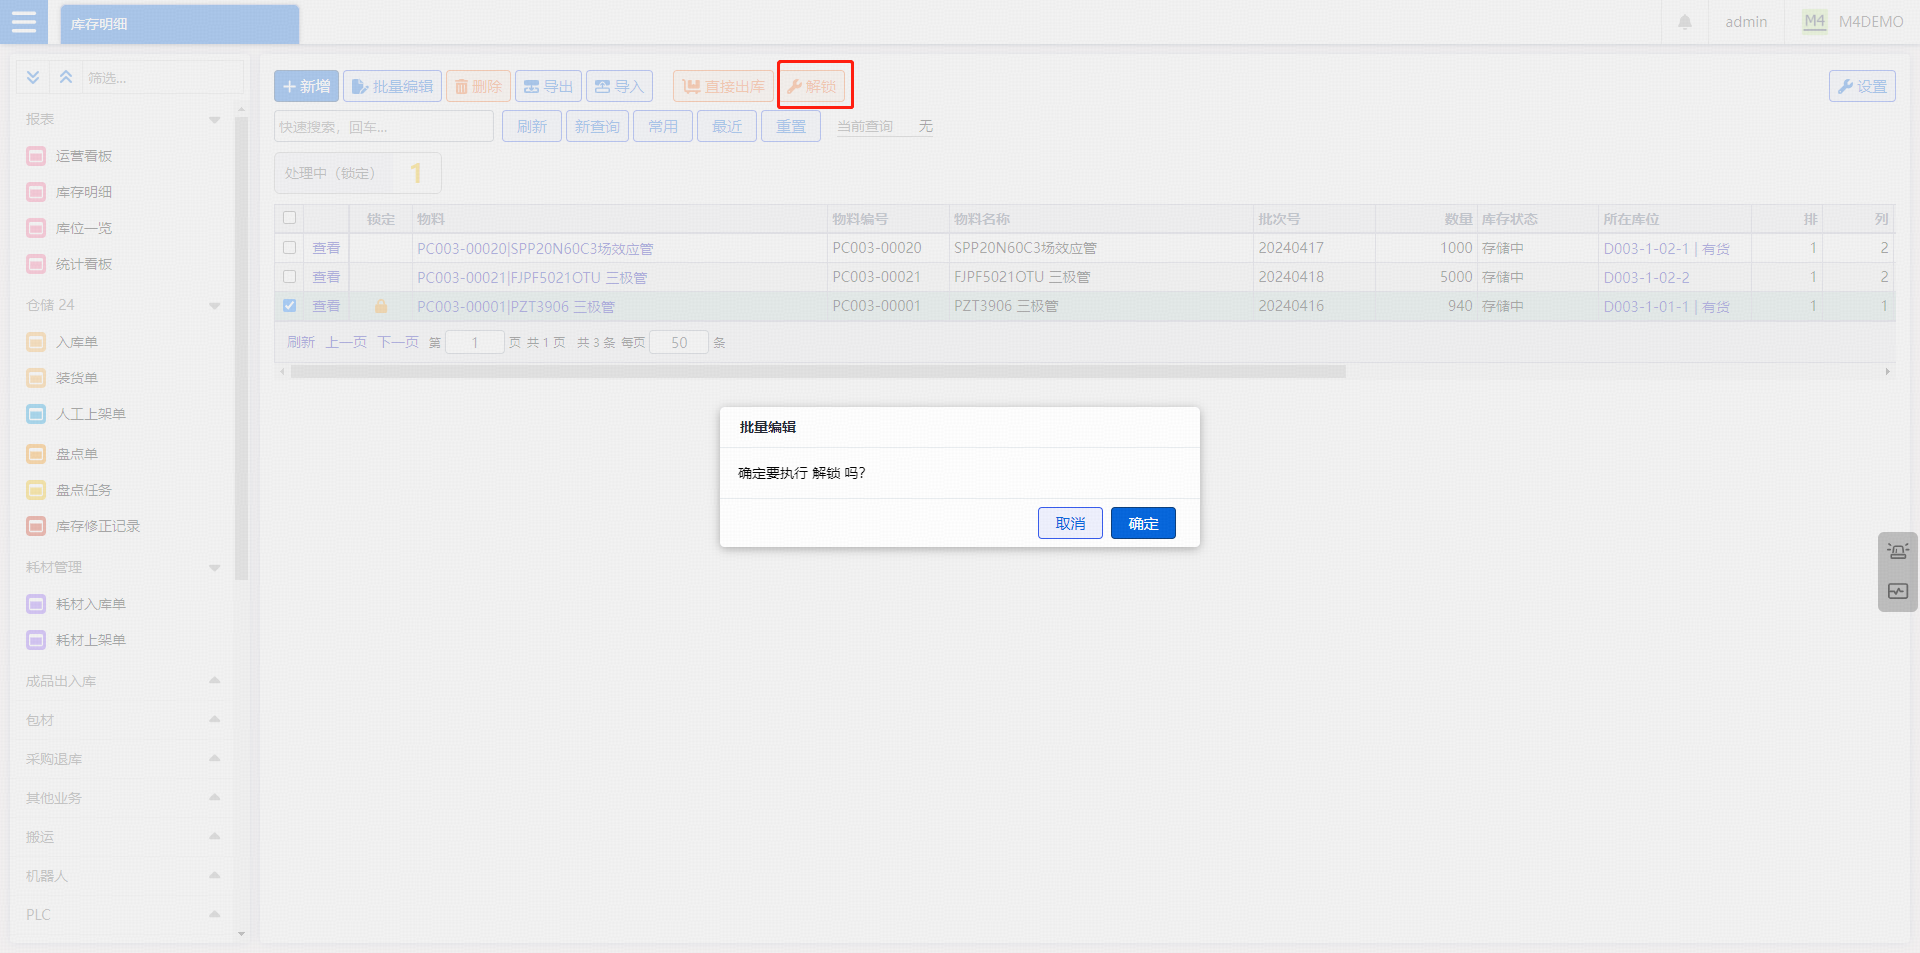The height and width of the screenshot is (953, 1920).
Task: Toggle the select-all checkbox in table header
Action: click(289, 218)
